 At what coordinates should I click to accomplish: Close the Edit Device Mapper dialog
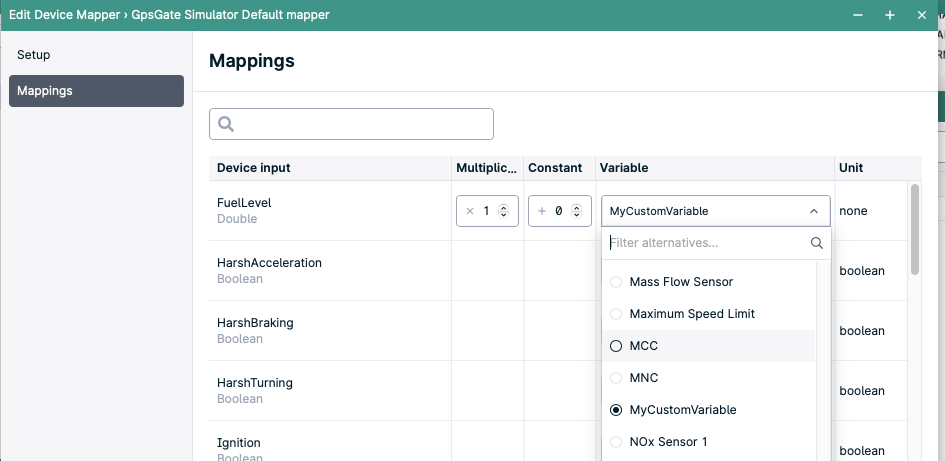[x=921, y=15]
